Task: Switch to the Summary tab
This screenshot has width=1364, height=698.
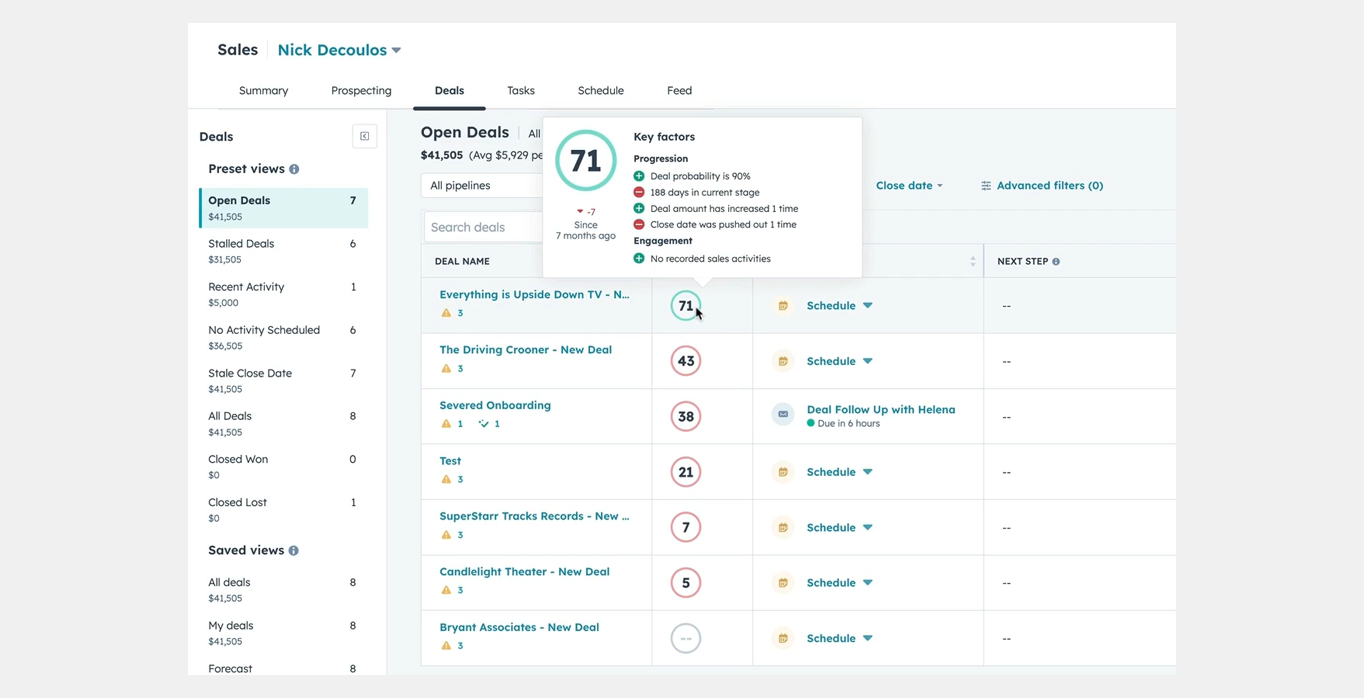Action: [263, 90]
